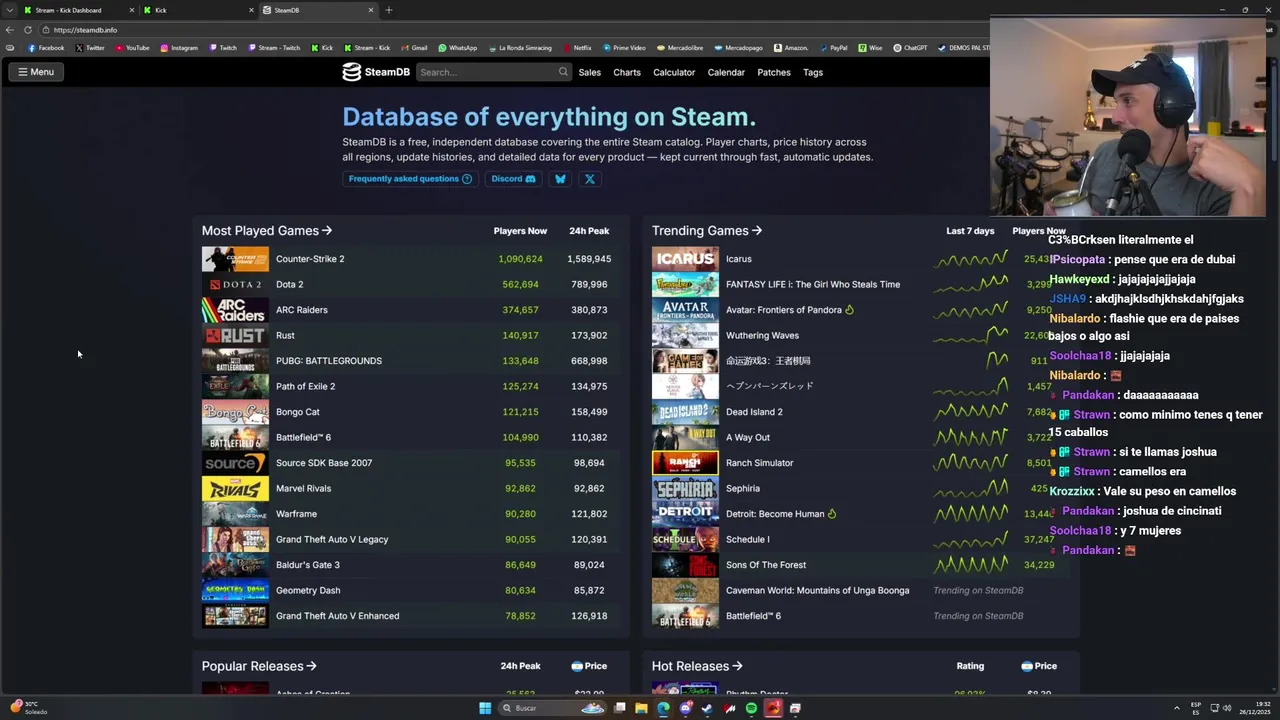Open the Popular Releases heading link
1280x720 pixels.
(259, 666)
